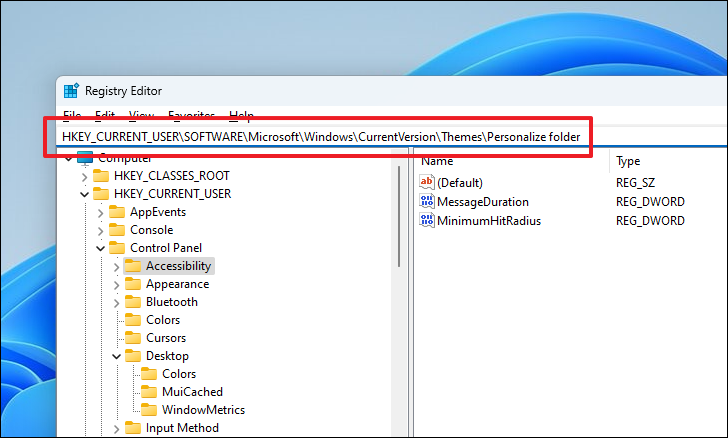This screenshot has width=728, height=438.
Task: Expand the Appearance key
Action: point(116,285)
